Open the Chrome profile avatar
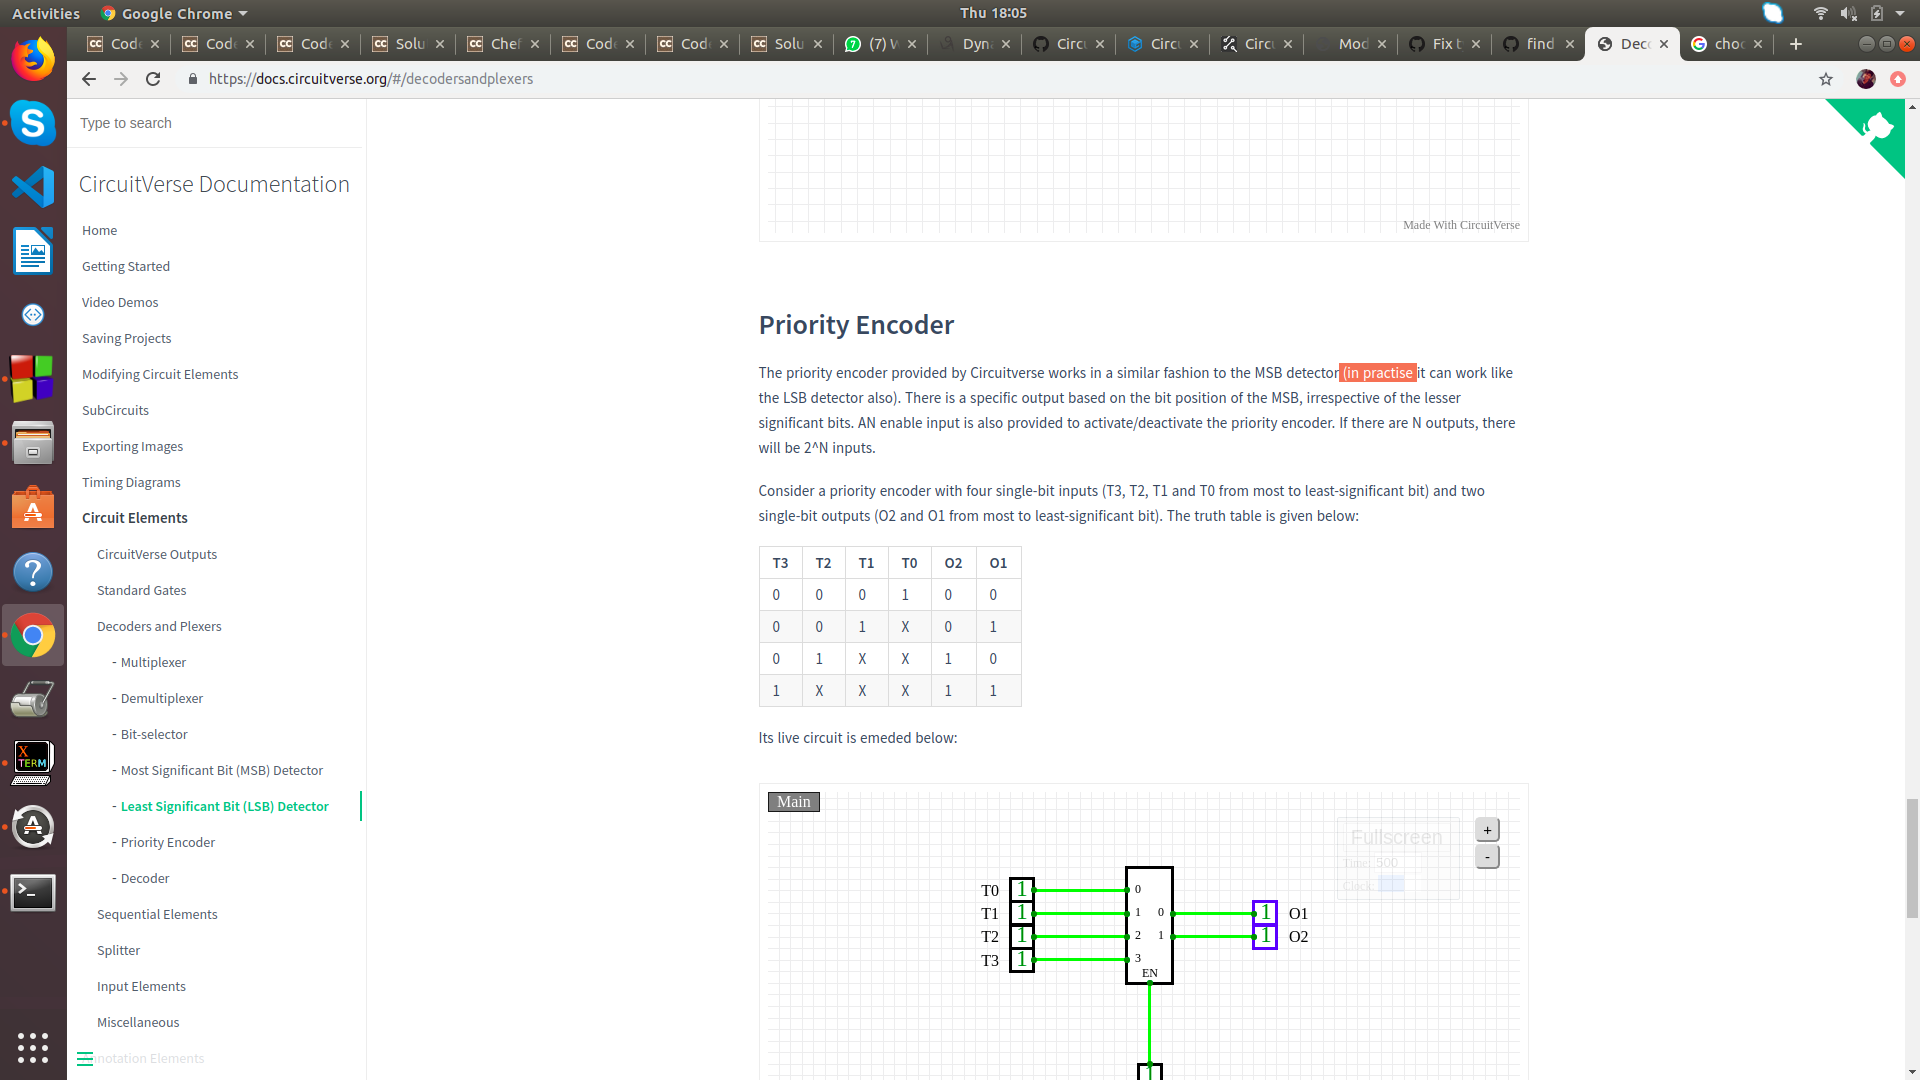This screenshot has width=1920, height=1080. click(1866, 79)
